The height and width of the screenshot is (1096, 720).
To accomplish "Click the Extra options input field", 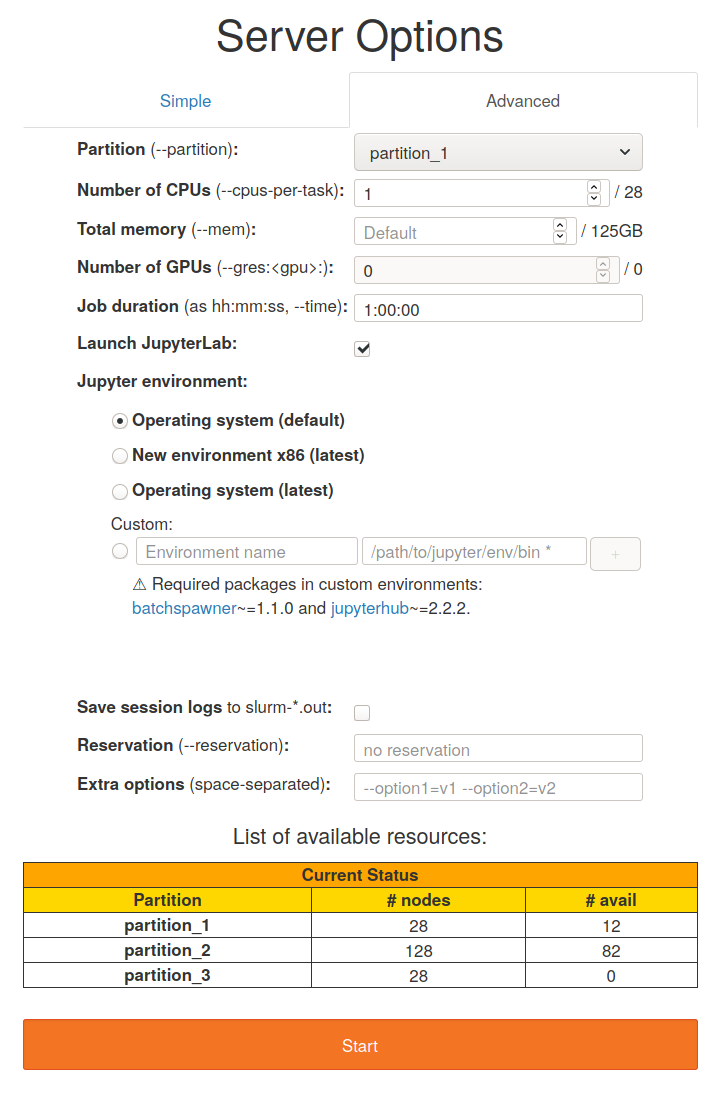I will (498, 787).
